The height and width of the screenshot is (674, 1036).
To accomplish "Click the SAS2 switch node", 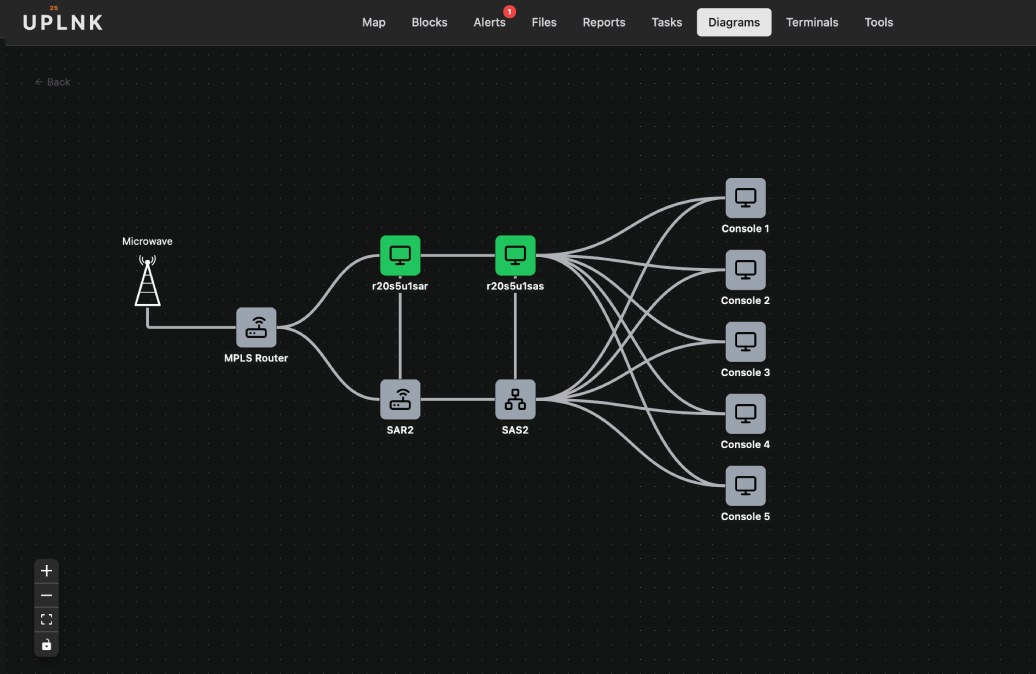I will [x=515, y=399].
